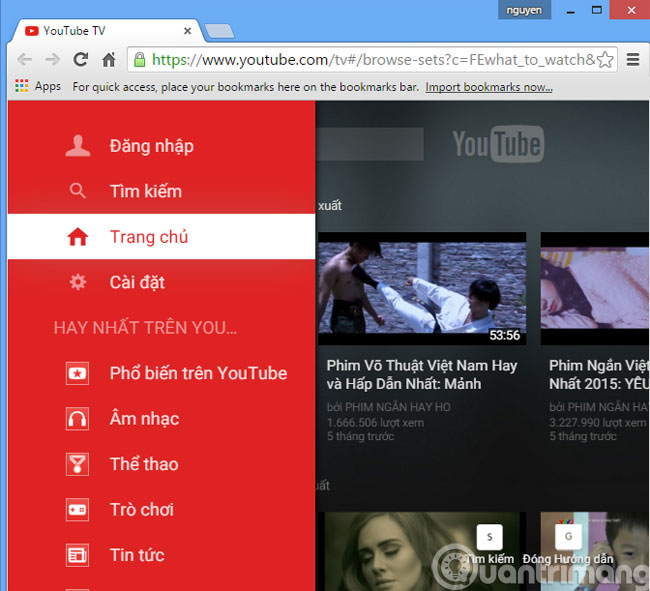
Task: Open a new tab next to YouTube TV
Action: pyautogui.click(x=219, y=32)
